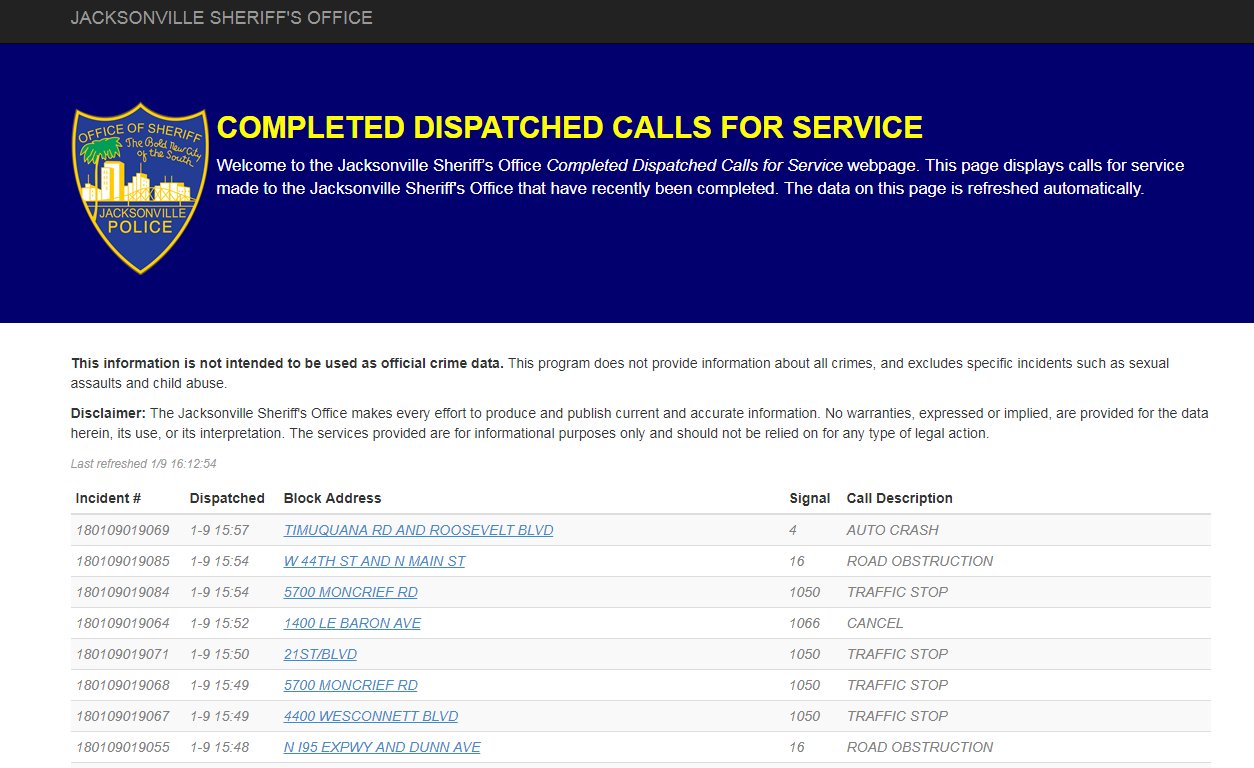Click the Completed Dispatched Calls for Service heading
1254x768 pixels.
coord(570,128)
